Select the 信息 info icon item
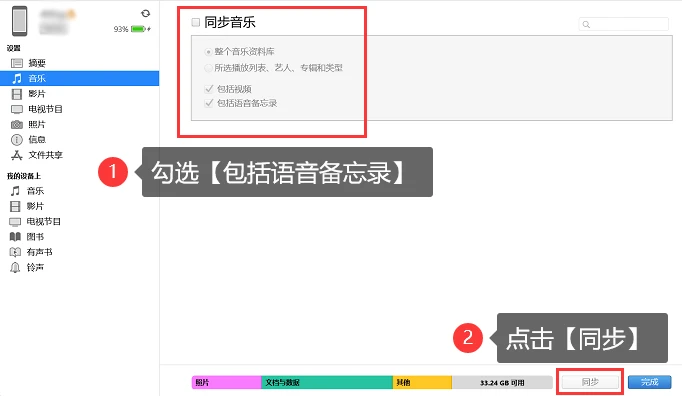The width and height of the screenshot is (682, 396). [x=17, y=140]
